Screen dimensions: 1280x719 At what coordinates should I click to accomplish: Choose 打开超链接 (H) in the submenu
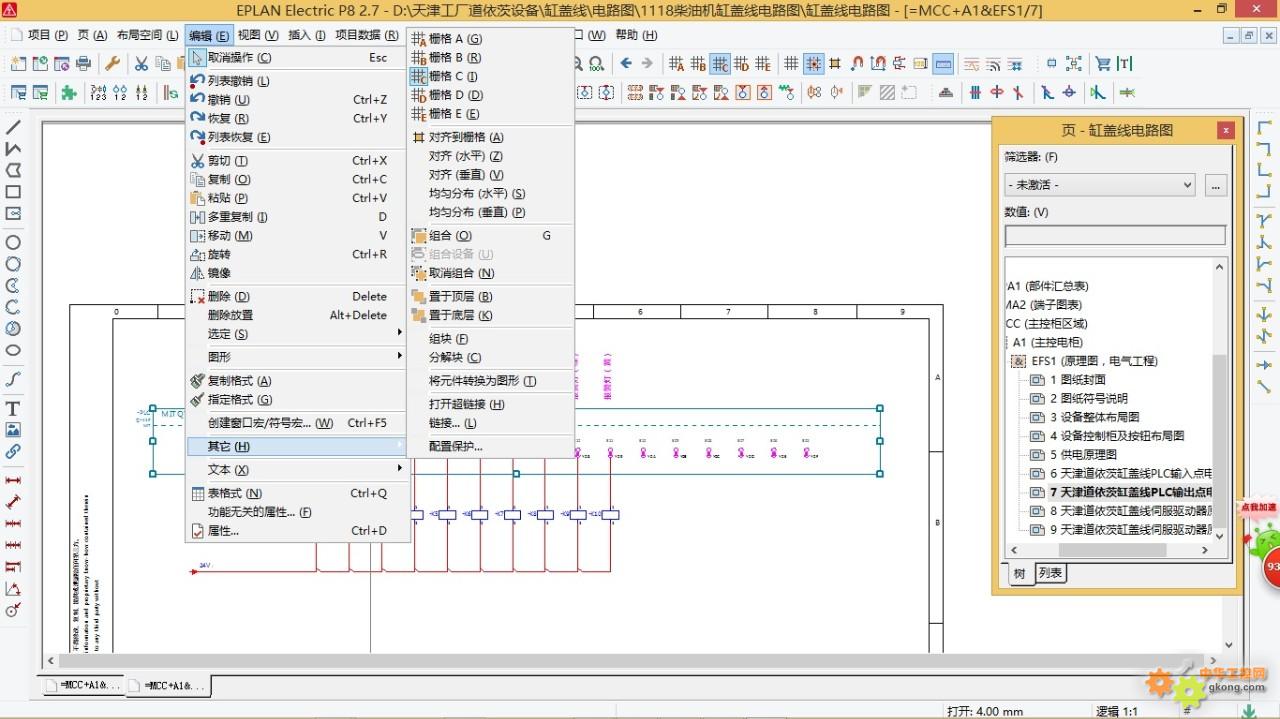492,404
